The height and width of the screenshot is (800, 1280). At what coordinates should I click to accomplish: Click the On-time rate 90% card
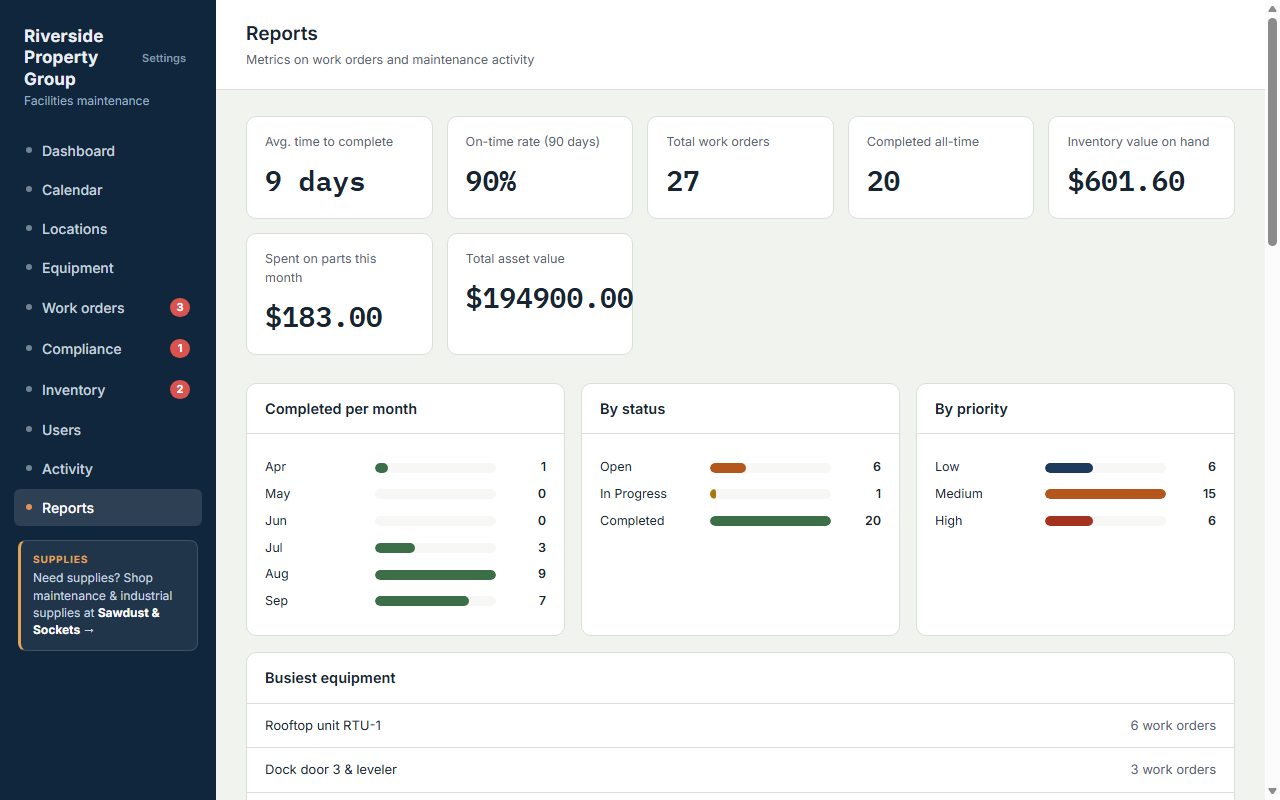coord(540,167)
